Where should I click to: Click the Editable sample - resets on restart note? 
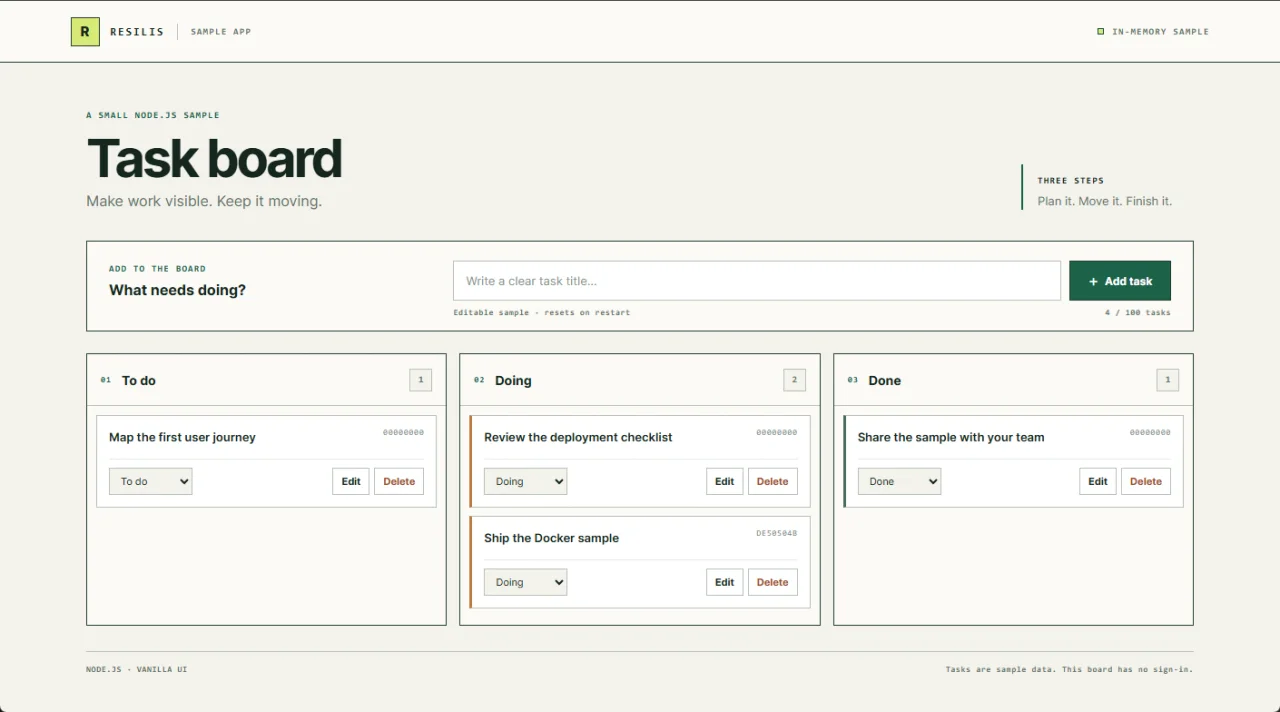[542, 313]
